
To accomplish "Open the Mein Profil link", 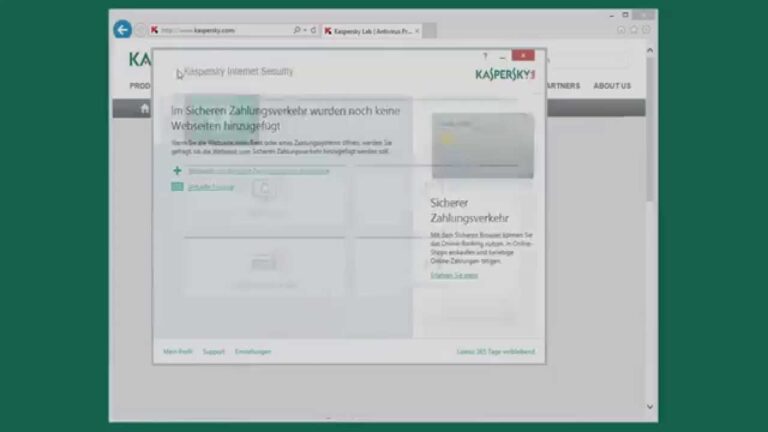I will (x=178, y=352).
